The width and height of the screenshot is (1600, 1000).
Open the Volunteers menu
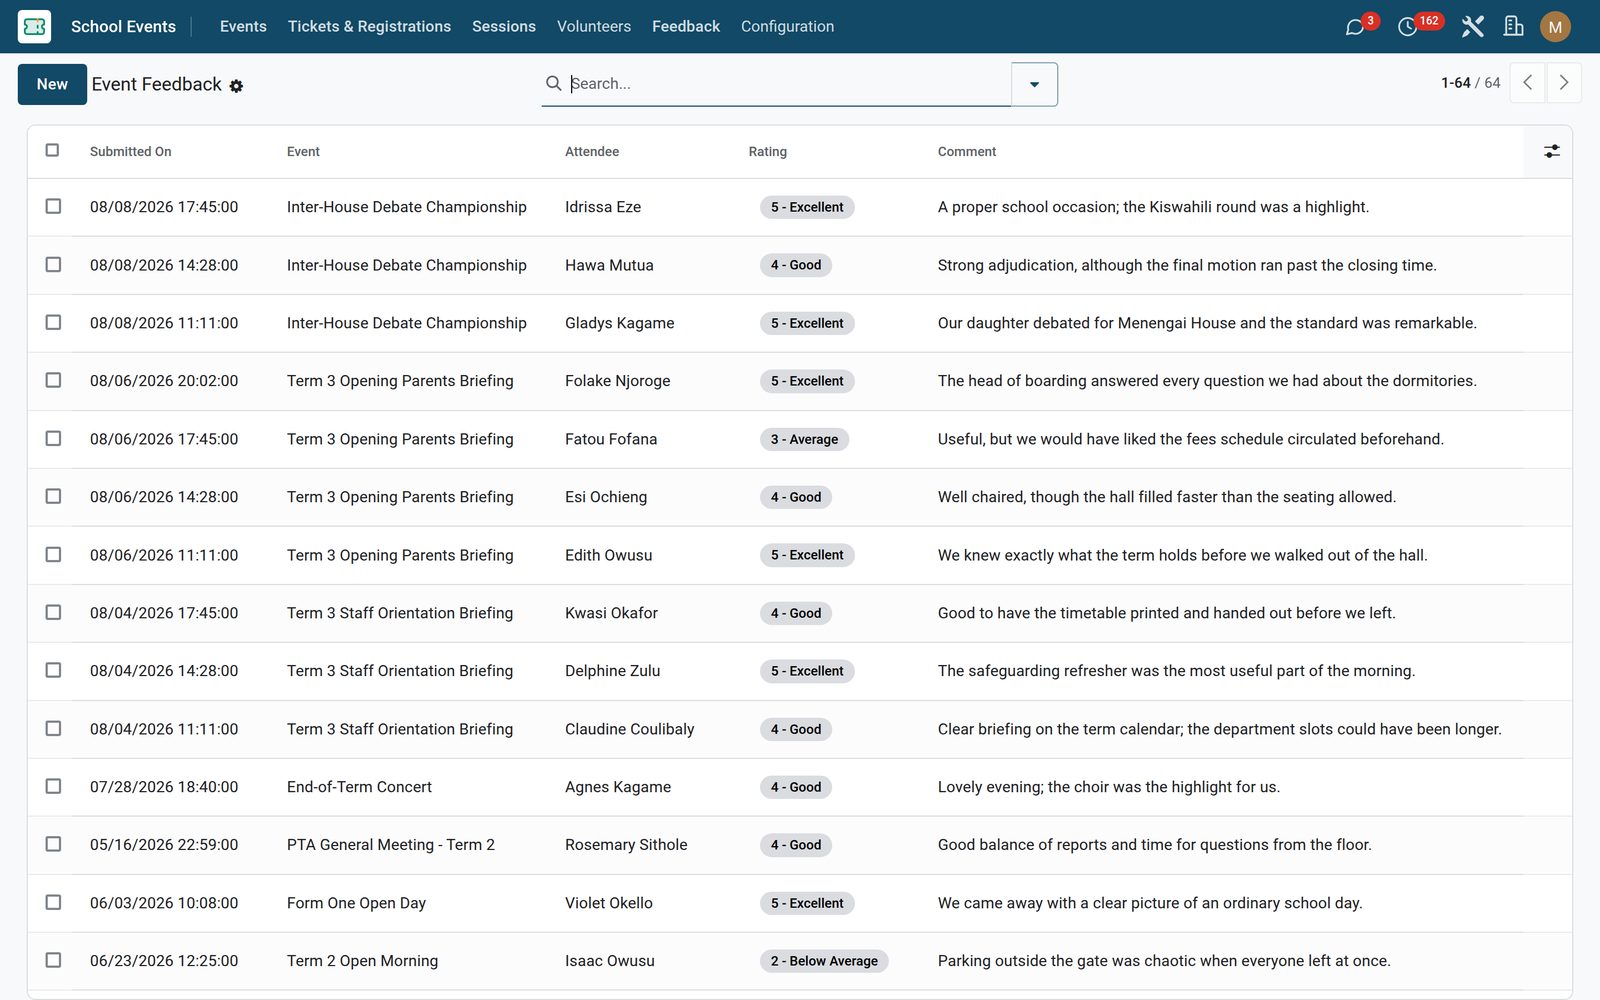point(594,26)
